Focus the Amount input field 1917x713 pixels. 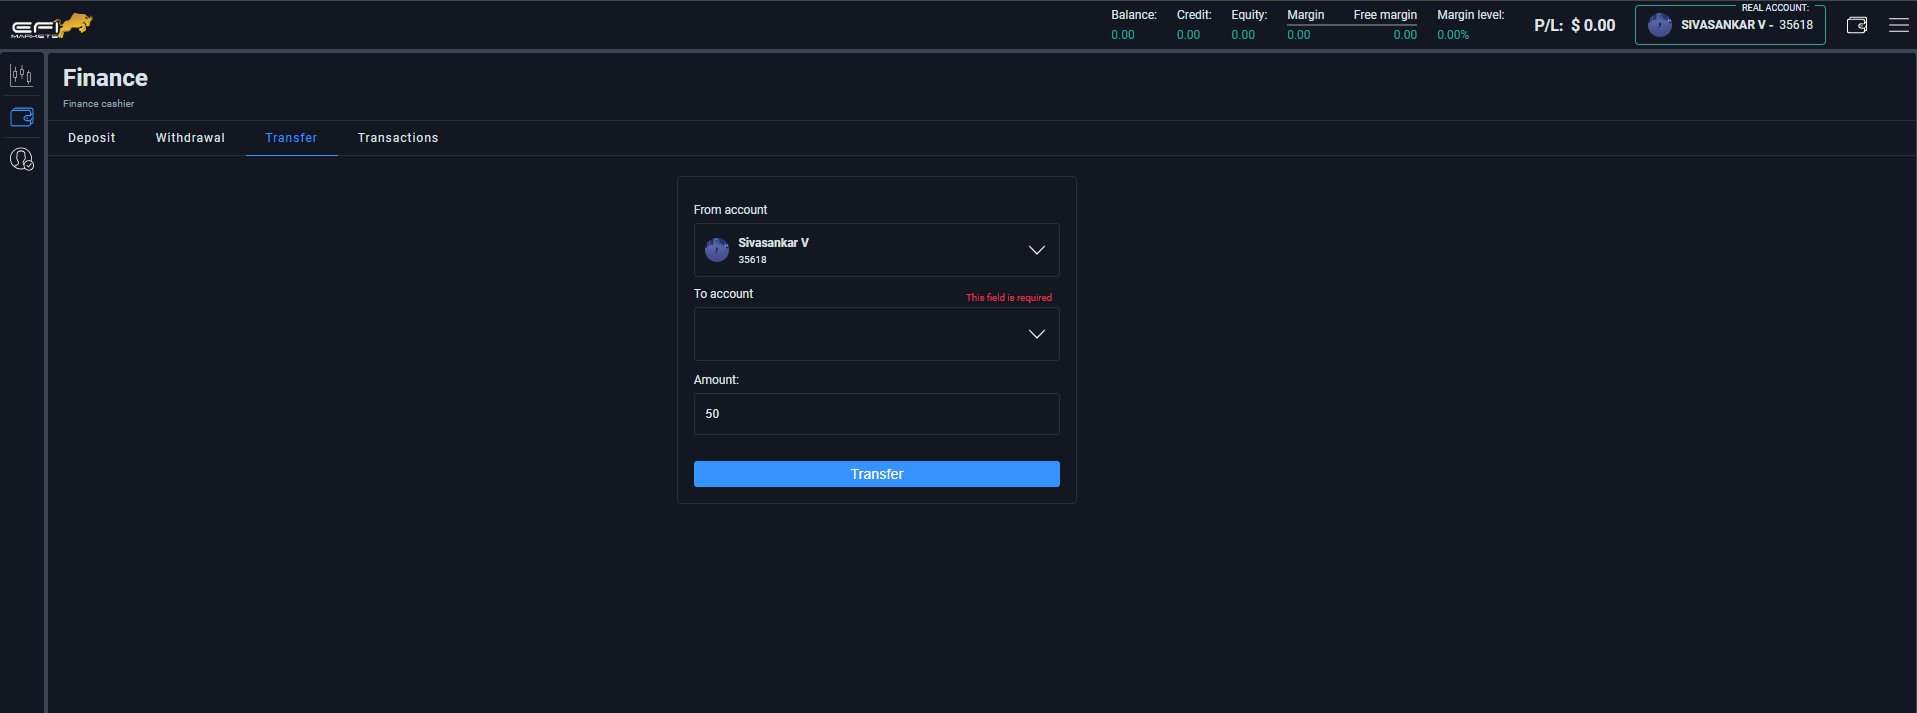pyautogui.click(x=877, y=414)
